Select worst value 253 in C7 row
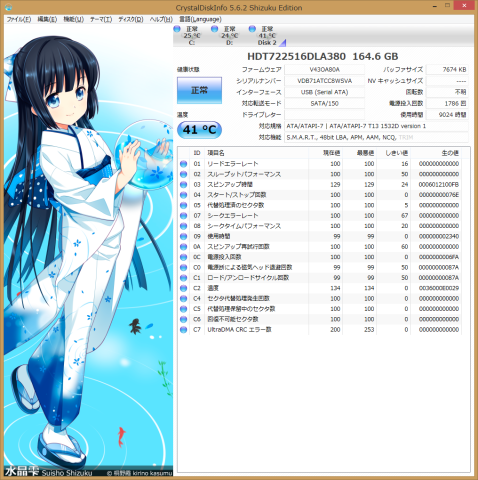This screenshot has height=480, width=478. pyautogui.click(x=369, y=330)
